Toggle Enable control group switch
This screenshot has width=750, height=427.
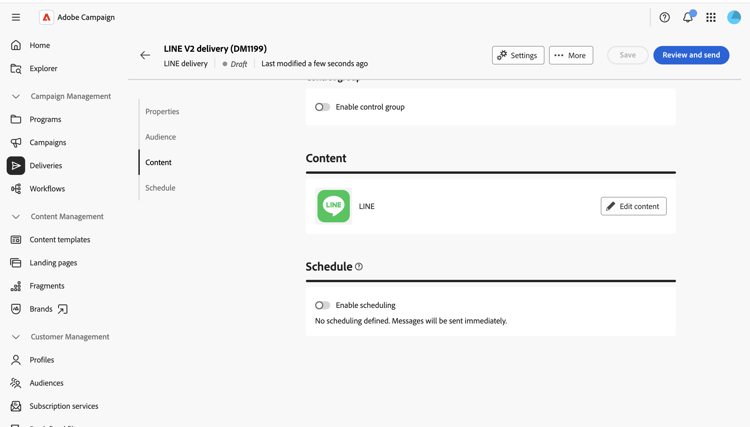(x=322, y=107)
